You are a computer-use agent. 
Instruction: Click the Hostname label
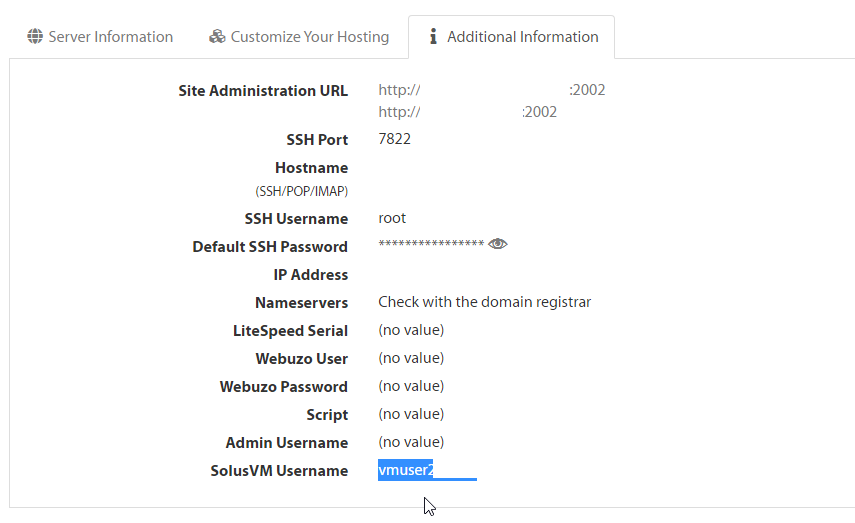click(x=311, y=167)
